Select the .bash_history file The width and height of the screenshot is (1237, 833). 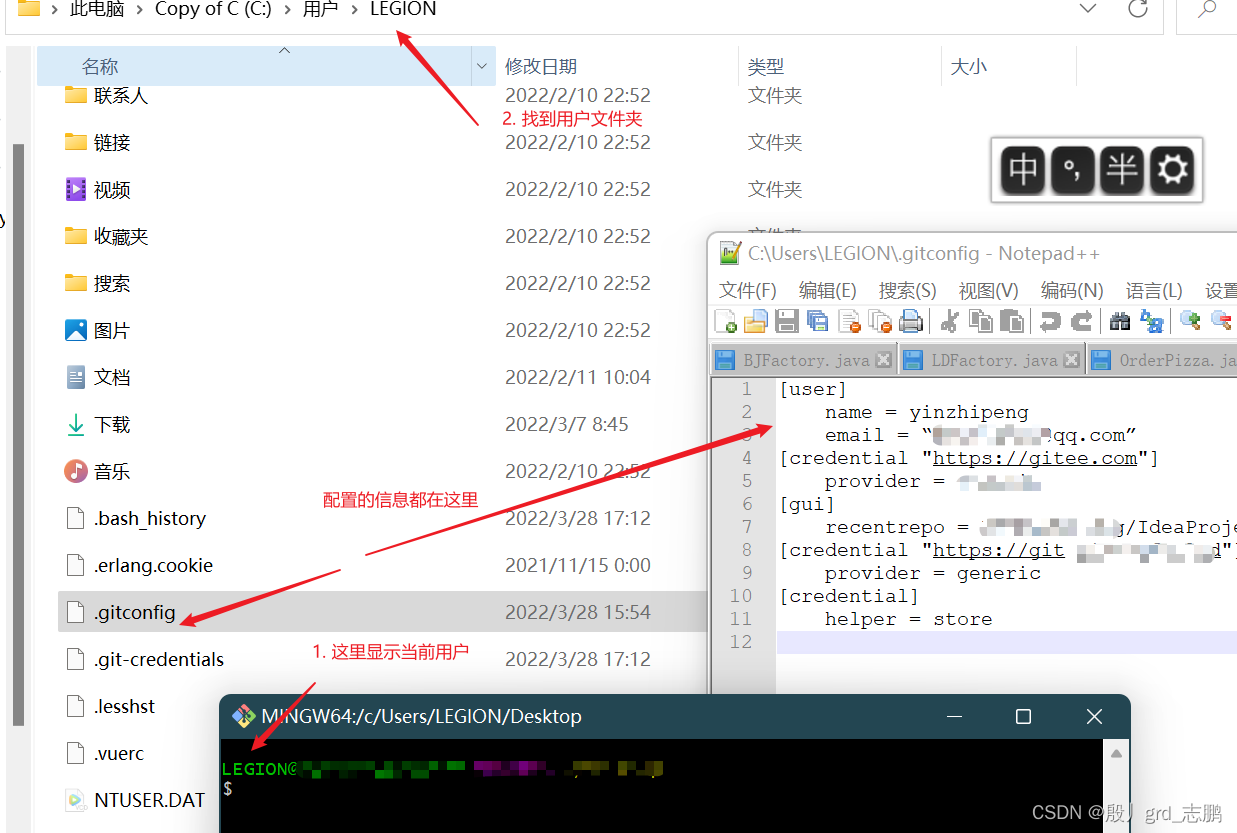click(150, 518)
